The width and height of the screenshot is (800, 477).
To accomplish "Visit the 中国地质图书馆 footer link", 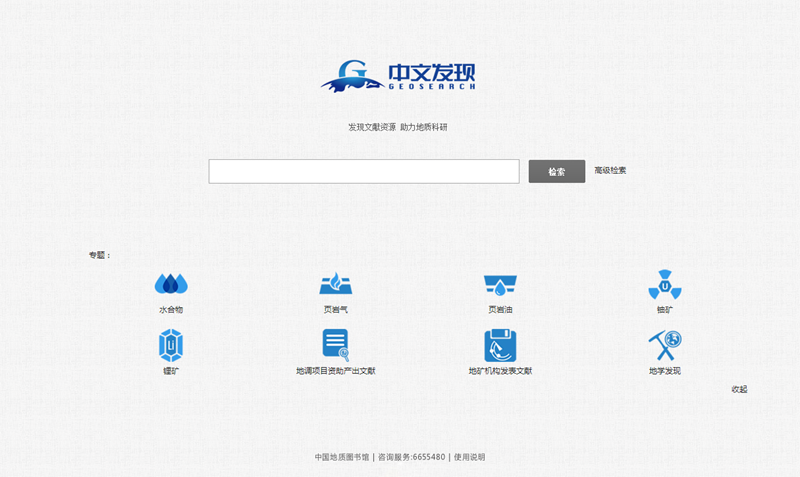I will (x=342, y=457).
